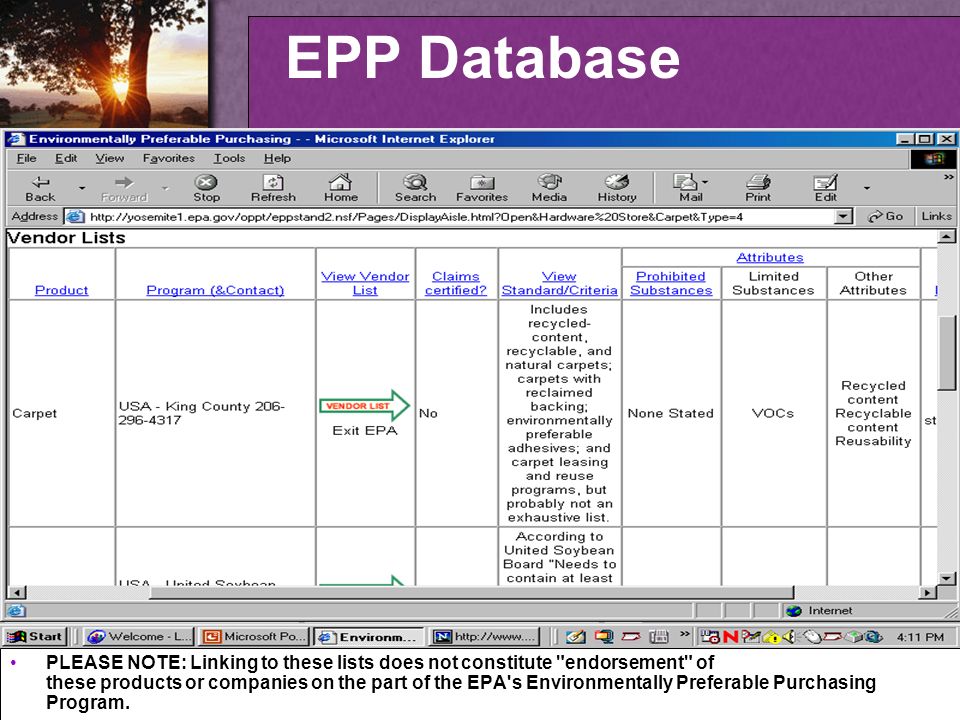
Task: Click the Exit EPA text
Action: pos(365,430)
